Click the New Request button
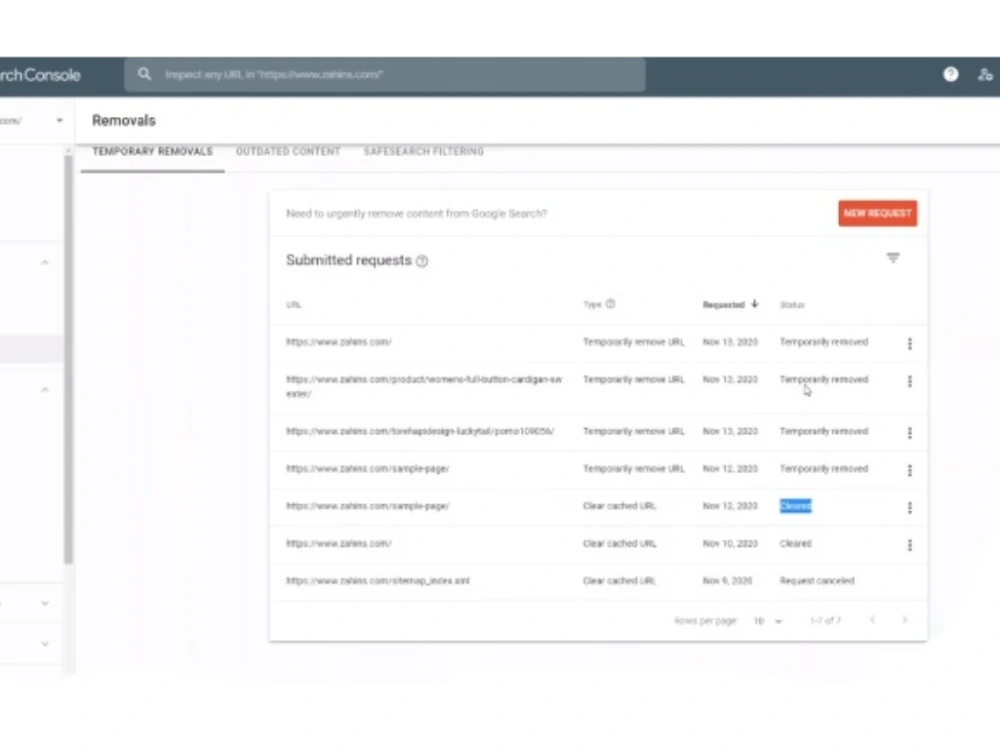Screen dimensions: 1000x750 (878, 213)
